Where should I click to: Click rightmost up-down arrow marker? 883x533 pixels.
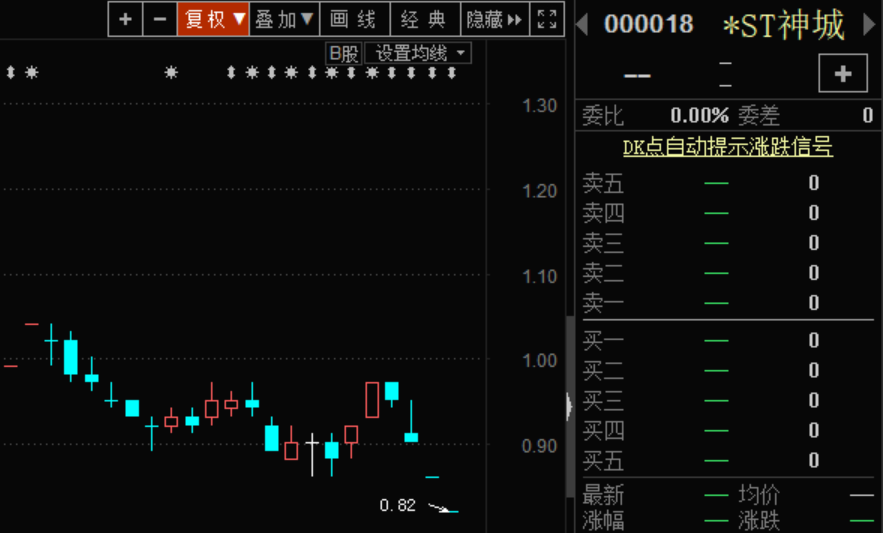[452, 73]
